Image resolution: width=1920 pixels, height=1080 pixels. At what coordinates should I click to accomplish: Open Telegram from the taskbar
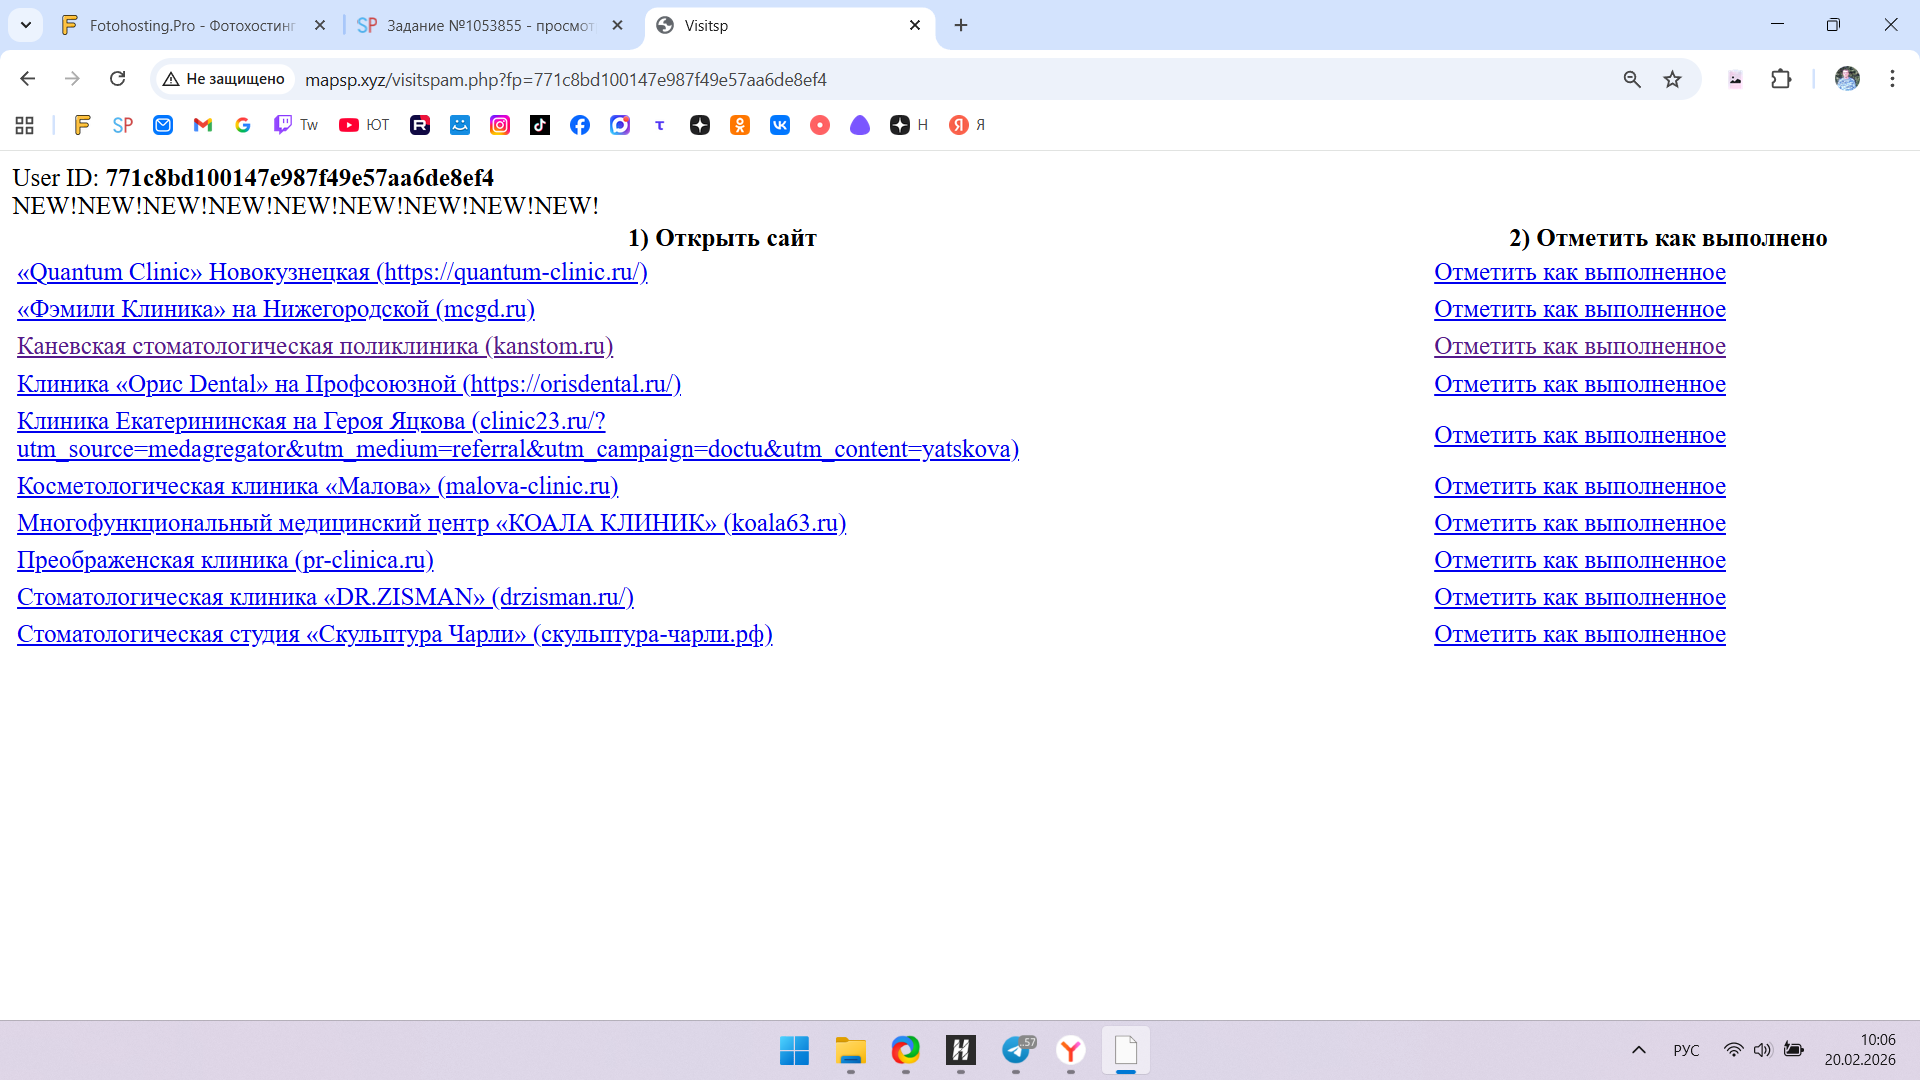pyautogui.click(x=1016, y=1050)
